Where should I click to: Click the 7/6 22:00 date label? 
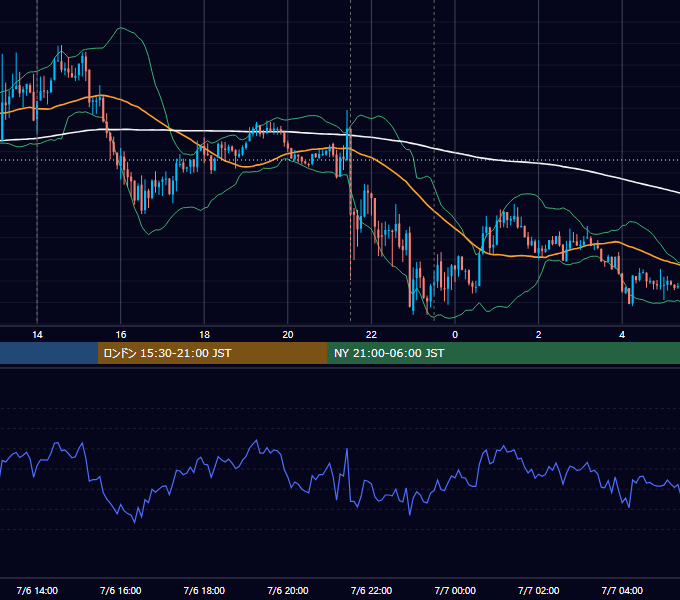(x=371, y=590)
